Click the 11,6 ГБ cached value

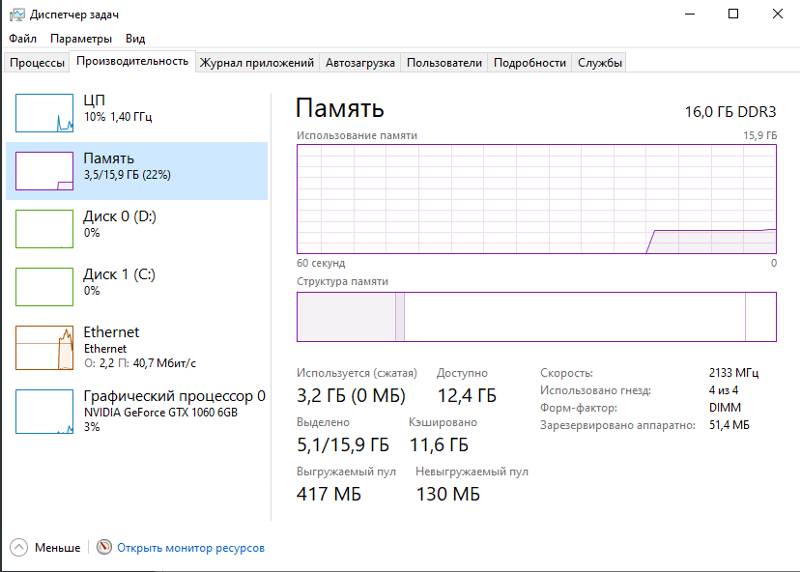(439, 445)
